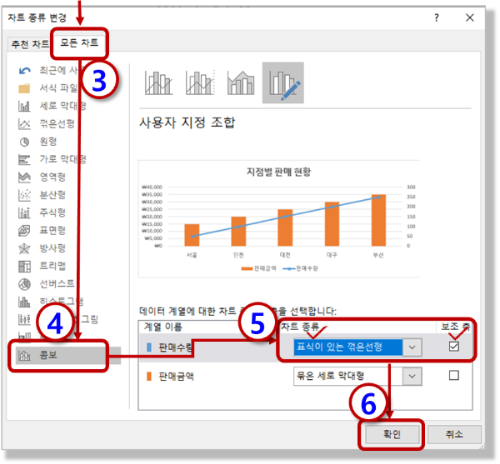Pick the custom combination subtype
Viewport: 500px width, 464px height.
[283, 83]
